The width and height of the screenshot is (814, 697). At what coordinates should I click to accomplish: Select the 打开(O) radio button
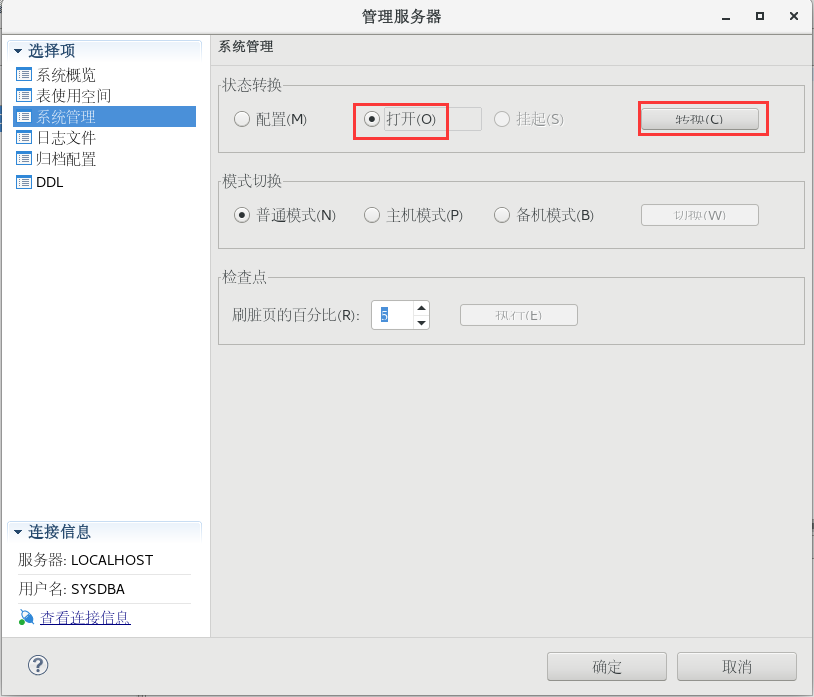[x=372, y=119]
